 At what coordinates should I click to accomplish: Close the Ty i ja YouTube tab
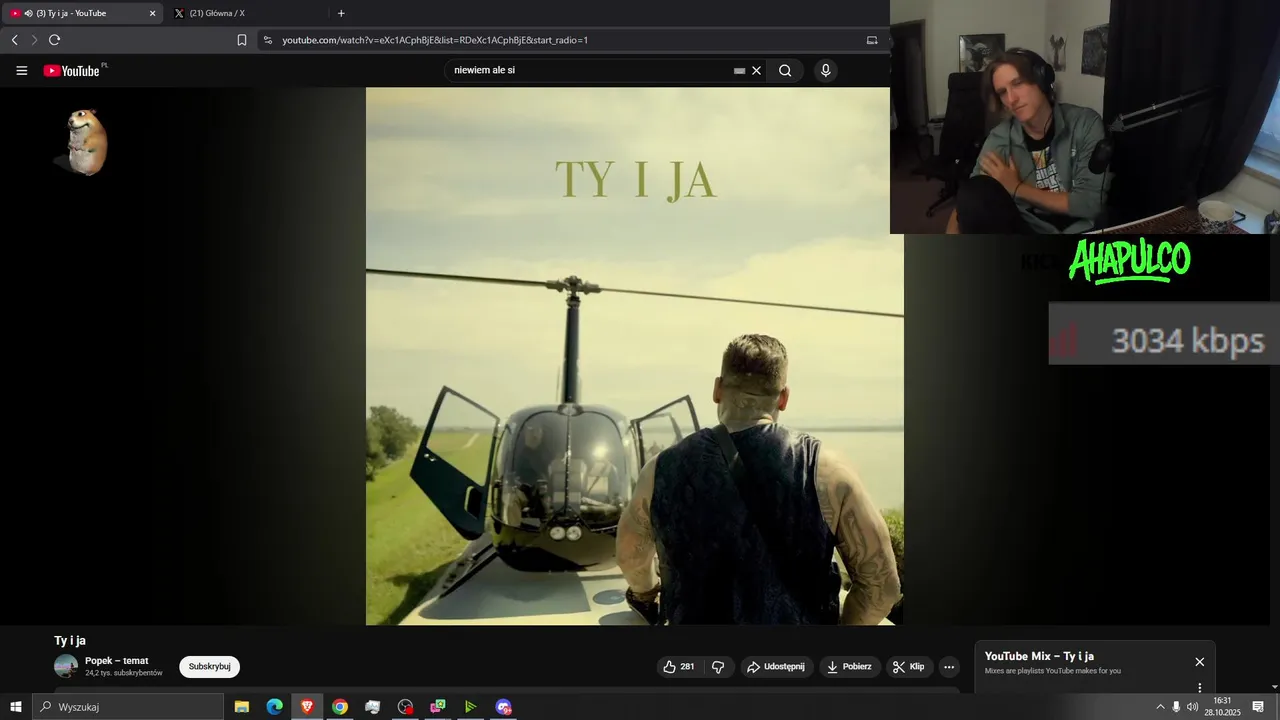tap(152, 13)
